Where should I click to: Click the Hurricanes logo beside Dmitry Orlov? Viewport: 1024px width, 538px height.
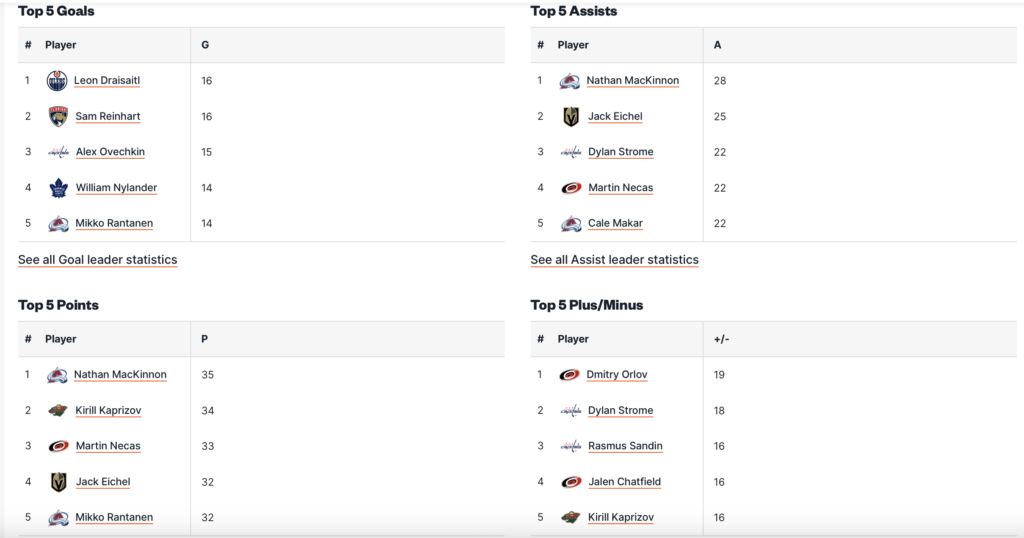point(570,375)
